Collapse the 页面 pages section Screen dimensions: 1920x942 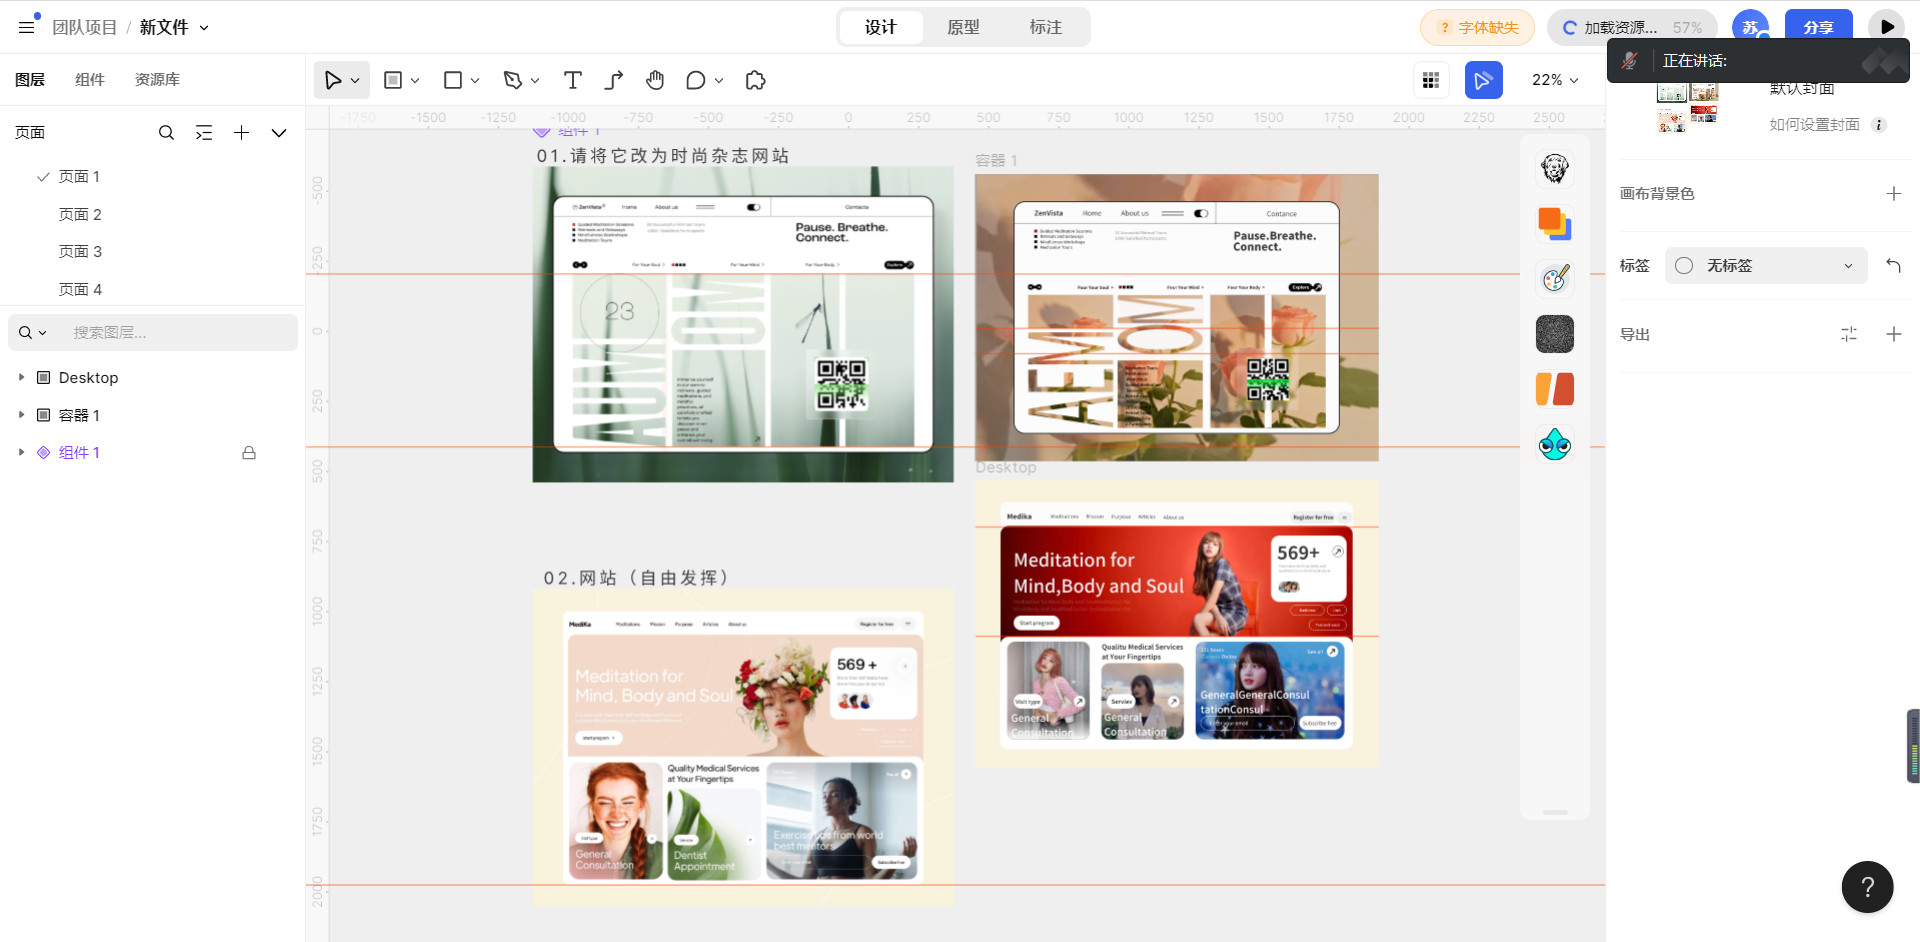279,133
